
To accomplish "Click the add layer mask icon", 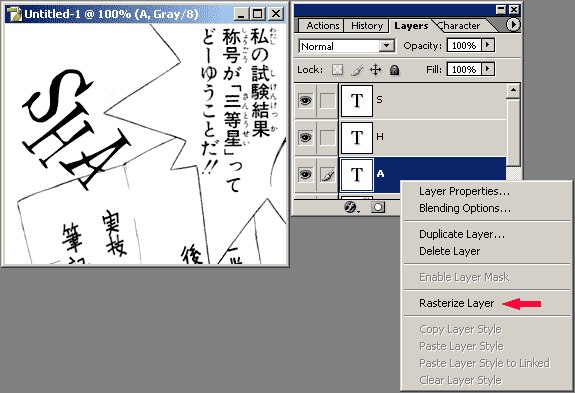I will [x=378, y=207].
